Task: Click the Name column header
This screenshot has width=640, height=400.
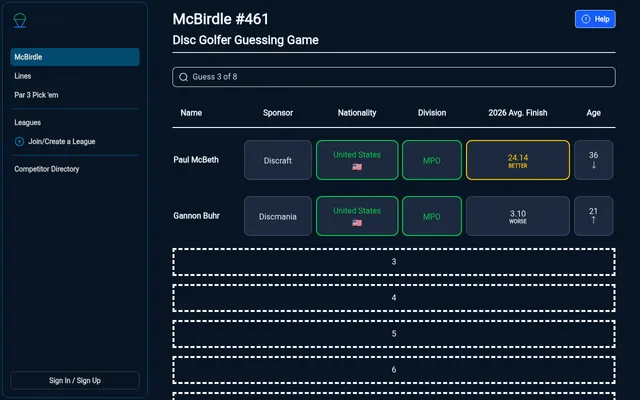Action: click(x=191, y=113)
